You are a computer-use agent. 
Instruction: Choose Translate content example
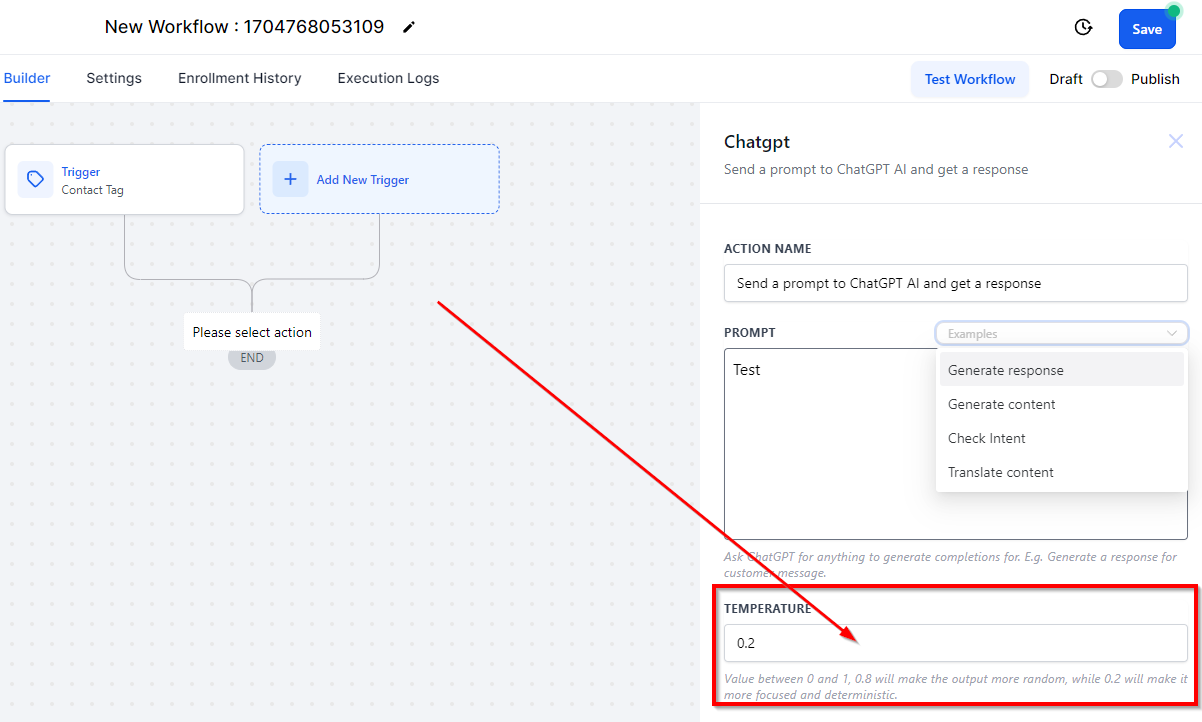point(1062,472)
